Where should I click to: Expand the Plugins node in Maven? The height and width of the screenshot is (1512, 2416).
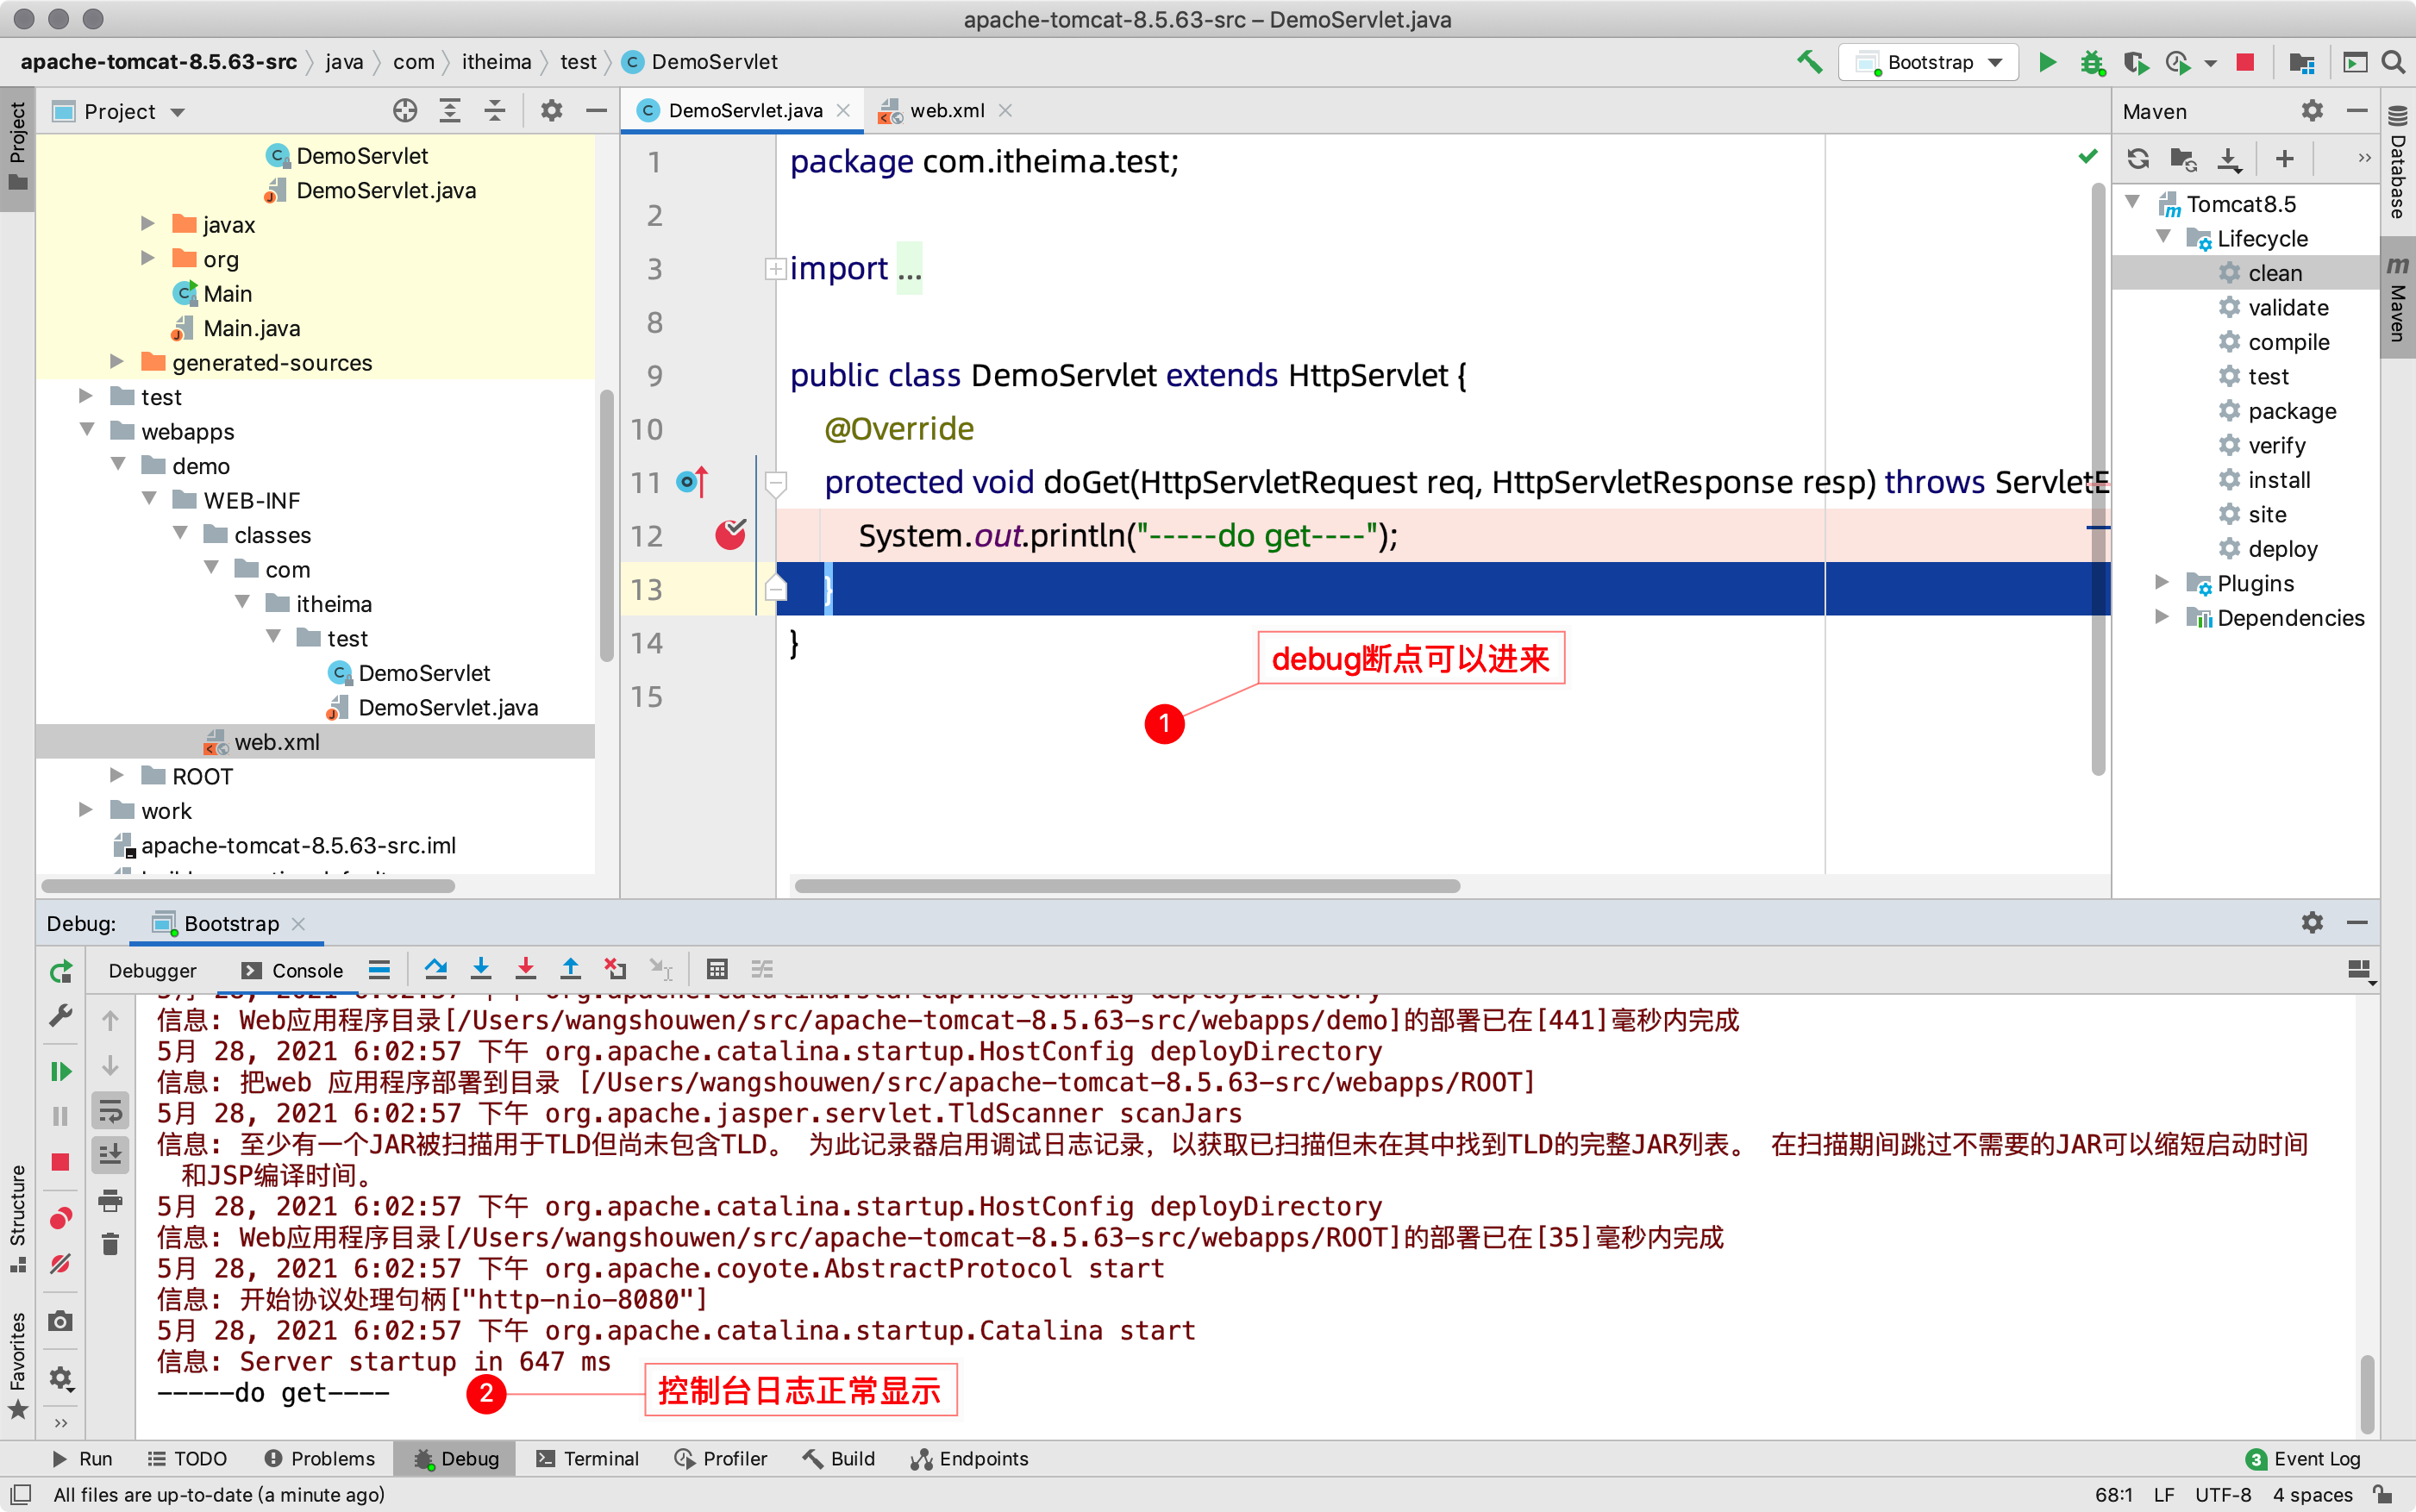2162,583
